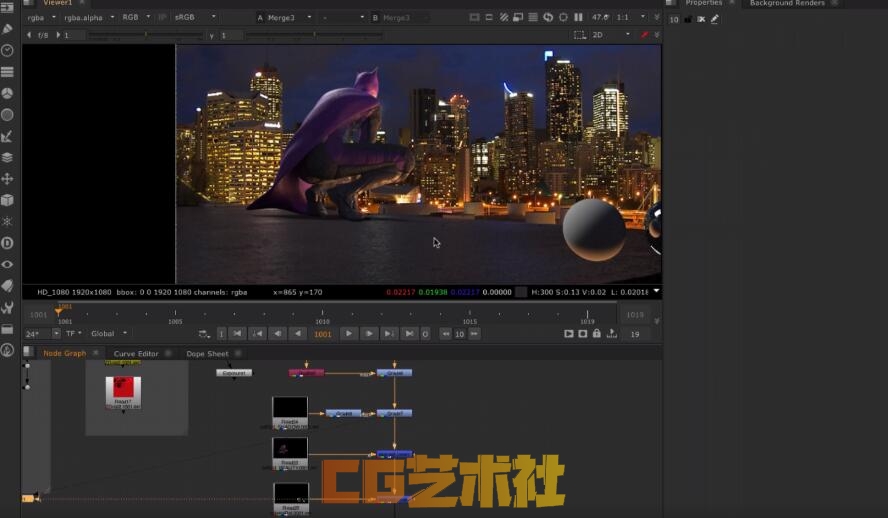Toggle the viewer ROI dashed-box icon

[580, 35]
